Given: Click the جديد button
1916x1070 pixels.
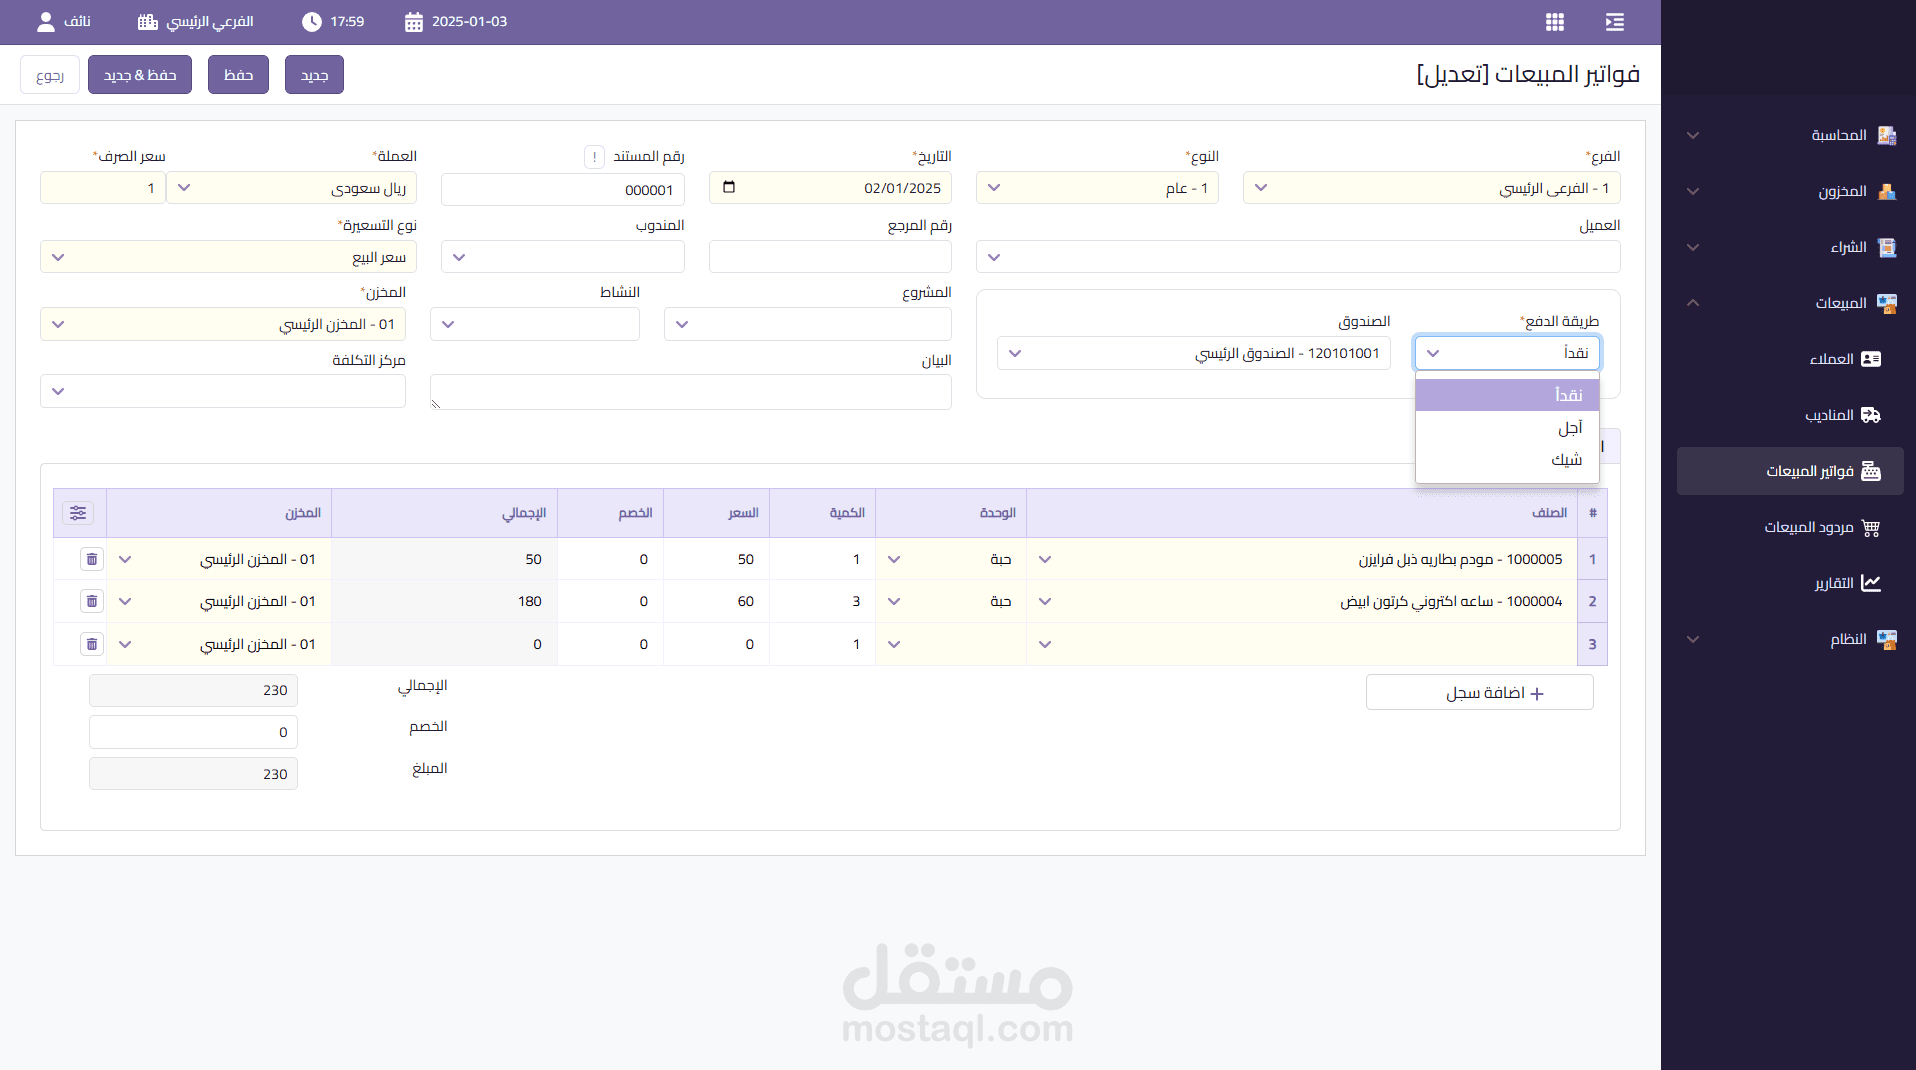Looking at the screenshot, I should pyautogui.click(x=314, y=75).
